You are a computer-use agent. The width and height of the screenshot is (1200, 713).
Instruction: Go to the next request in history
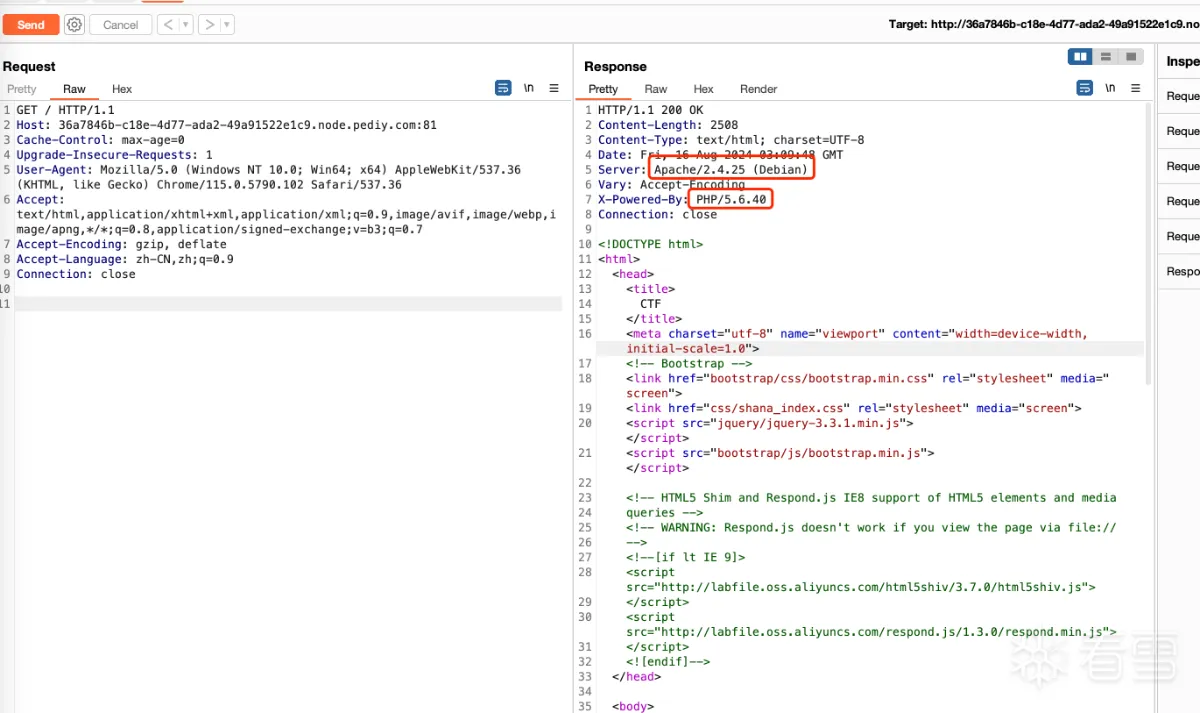(x=209, y=25)
